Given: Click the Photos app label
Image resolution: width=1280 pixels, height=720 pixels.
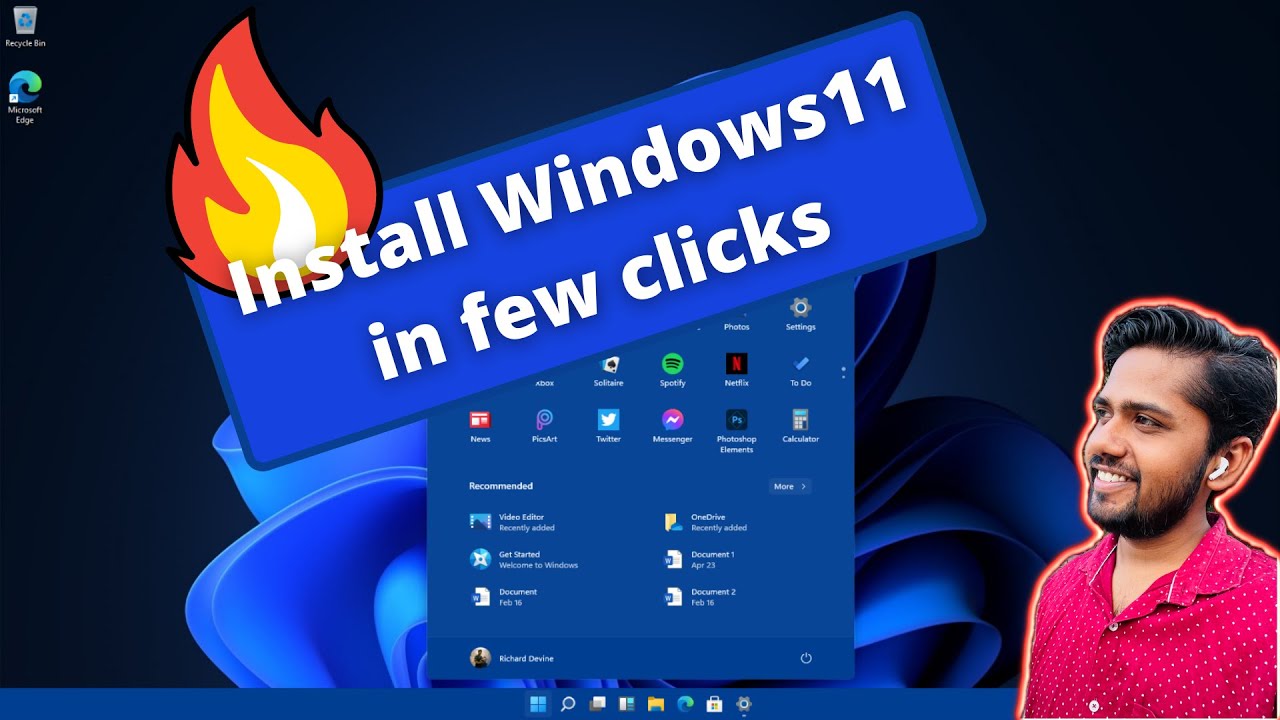Looking at the screenshot, I should click(x=736, y=327).
